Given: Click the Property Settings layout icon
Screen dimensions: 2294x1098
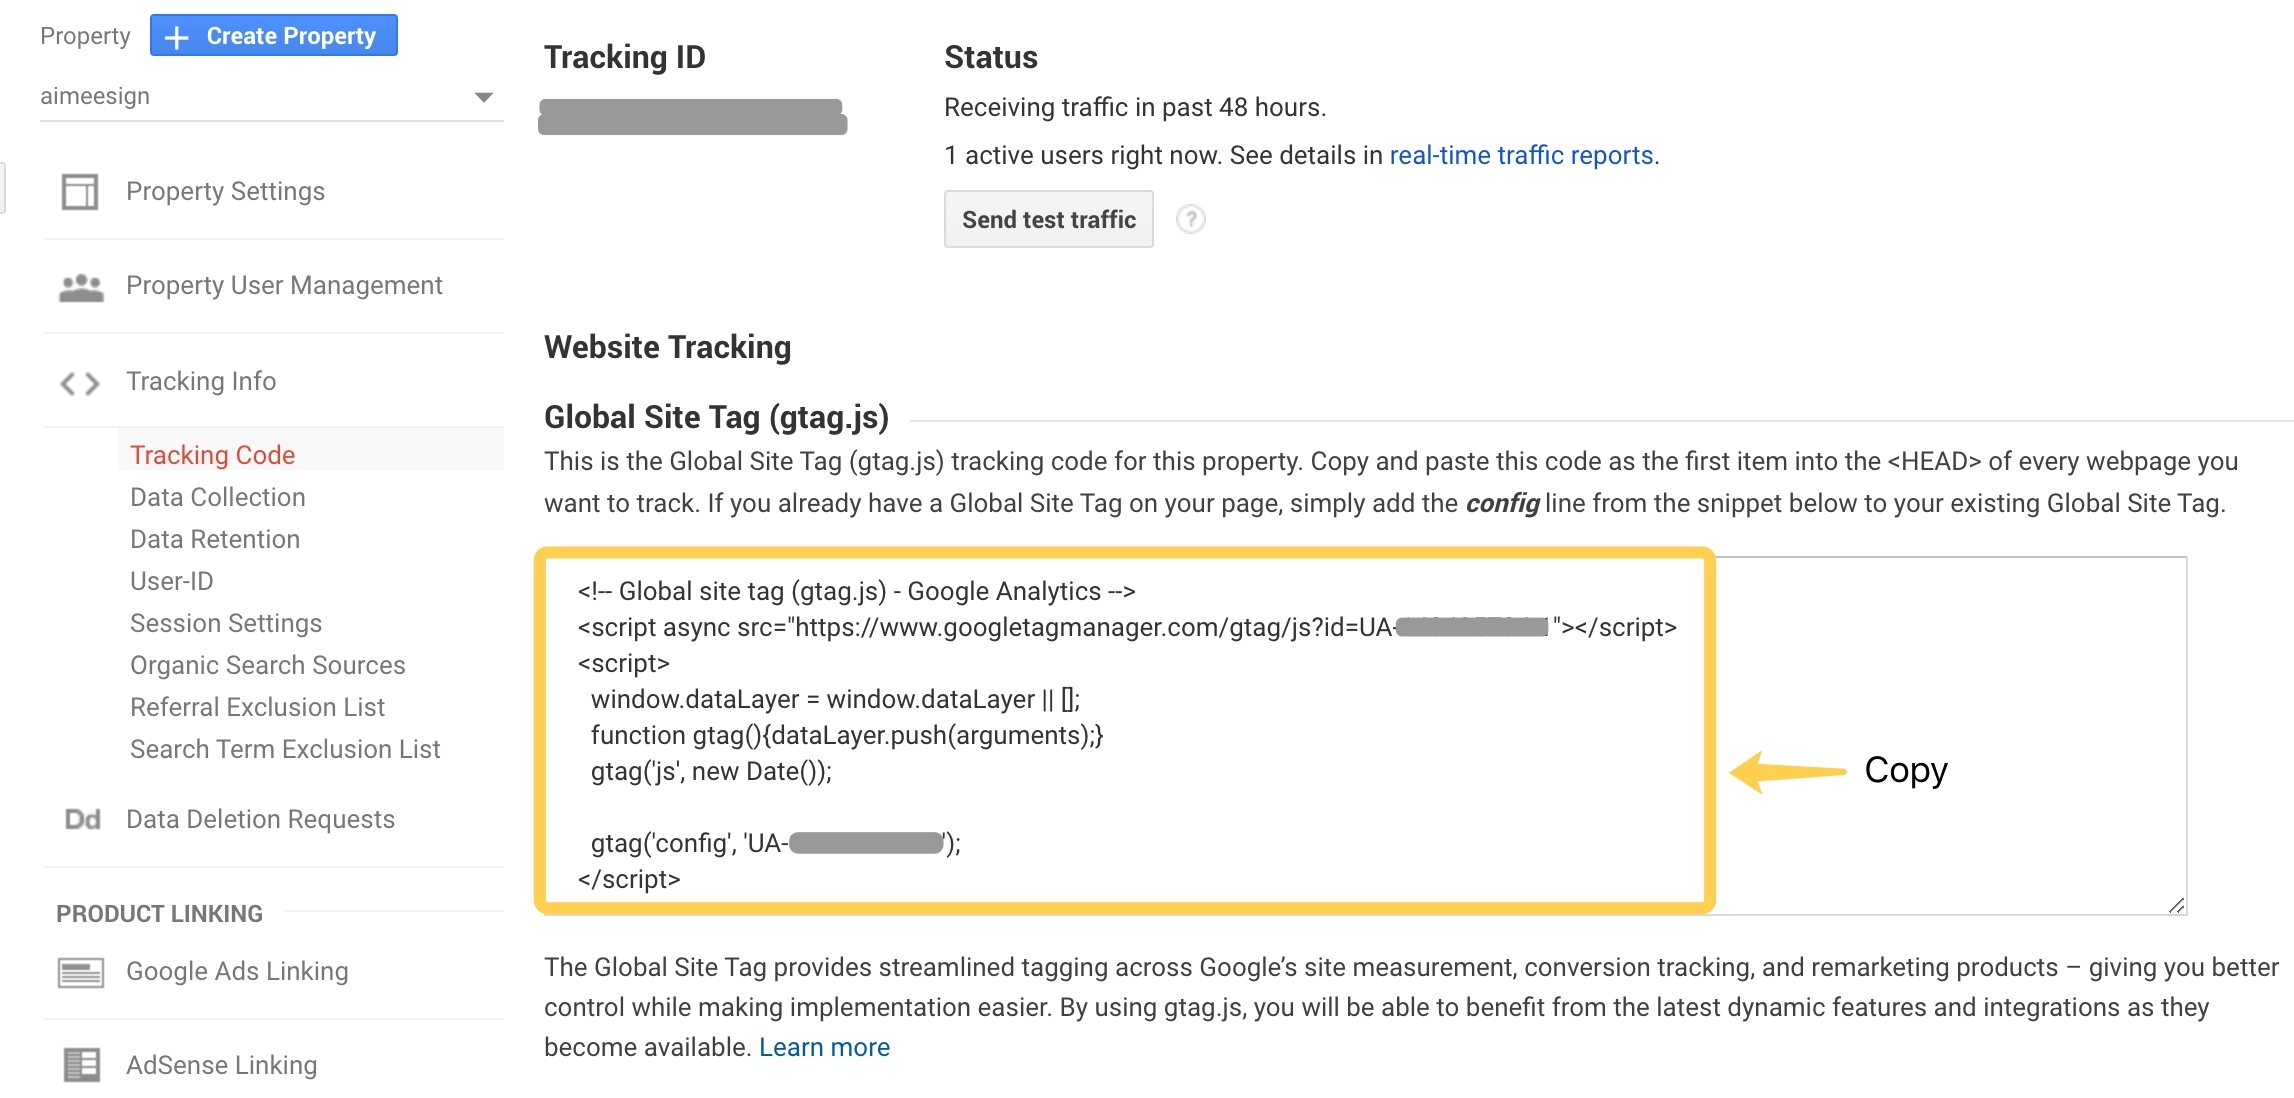Looking at the screenshot, I should (80, 192).
